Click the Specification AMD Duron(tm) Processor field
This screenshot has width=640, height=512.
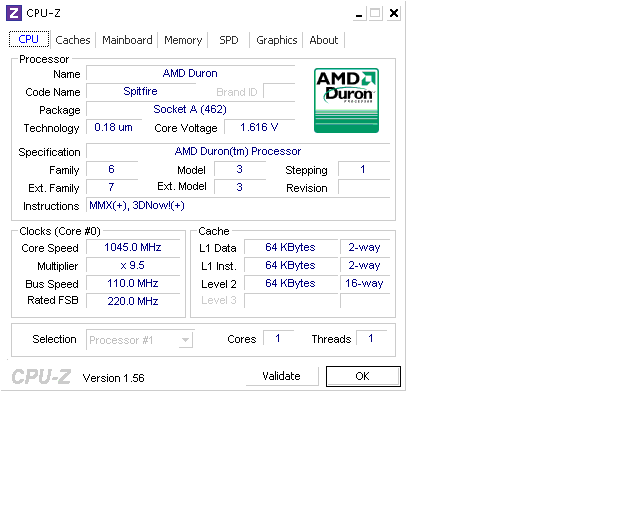tap(238, 151)
